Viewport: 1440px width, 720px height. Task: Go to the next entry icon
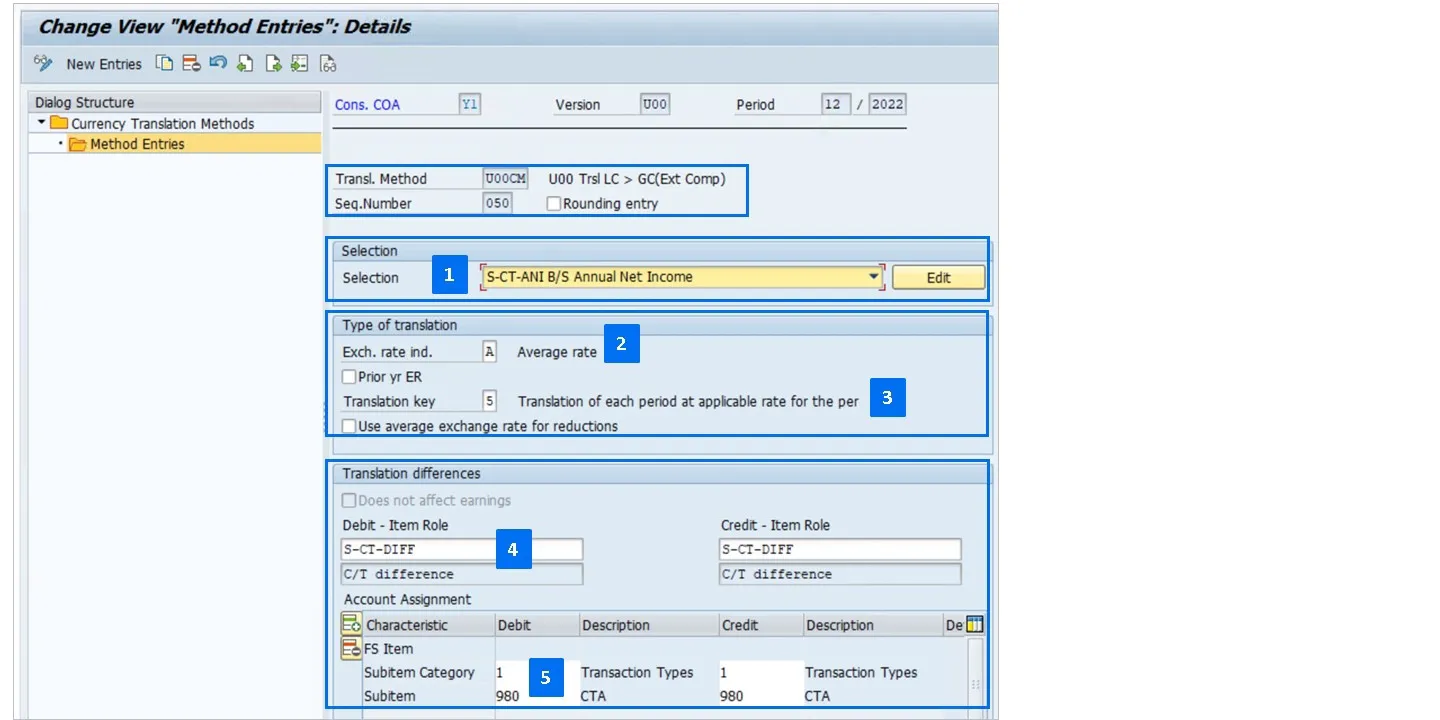pyautogui.click(x=273, y=64)
